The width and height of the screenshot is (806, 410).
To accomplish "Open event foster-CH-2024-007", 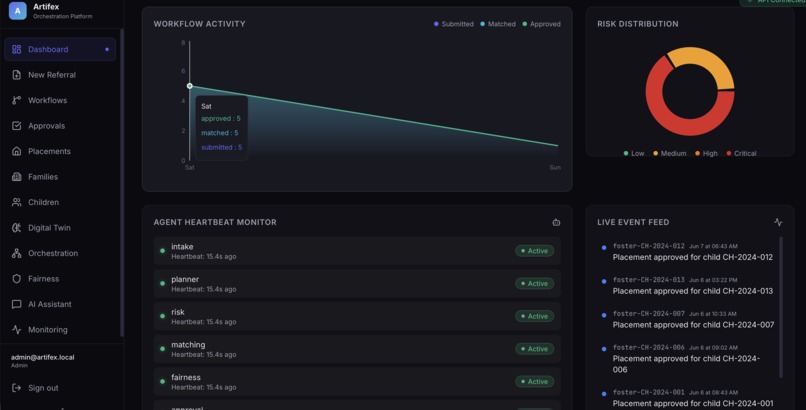I will 688,319.
